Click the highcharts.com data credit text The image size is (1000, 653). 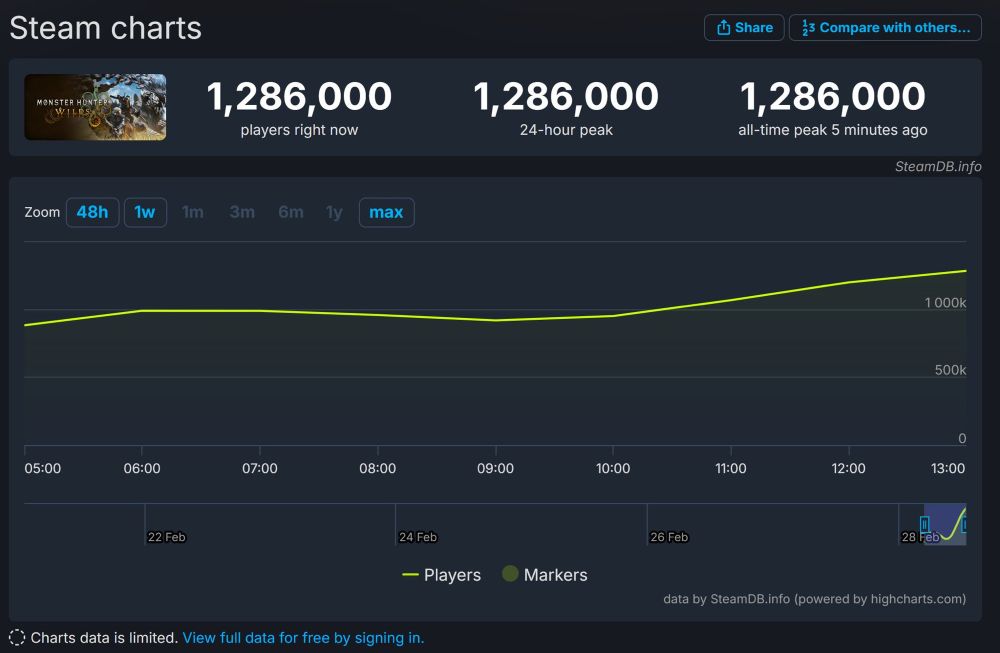tap(814, 599)
